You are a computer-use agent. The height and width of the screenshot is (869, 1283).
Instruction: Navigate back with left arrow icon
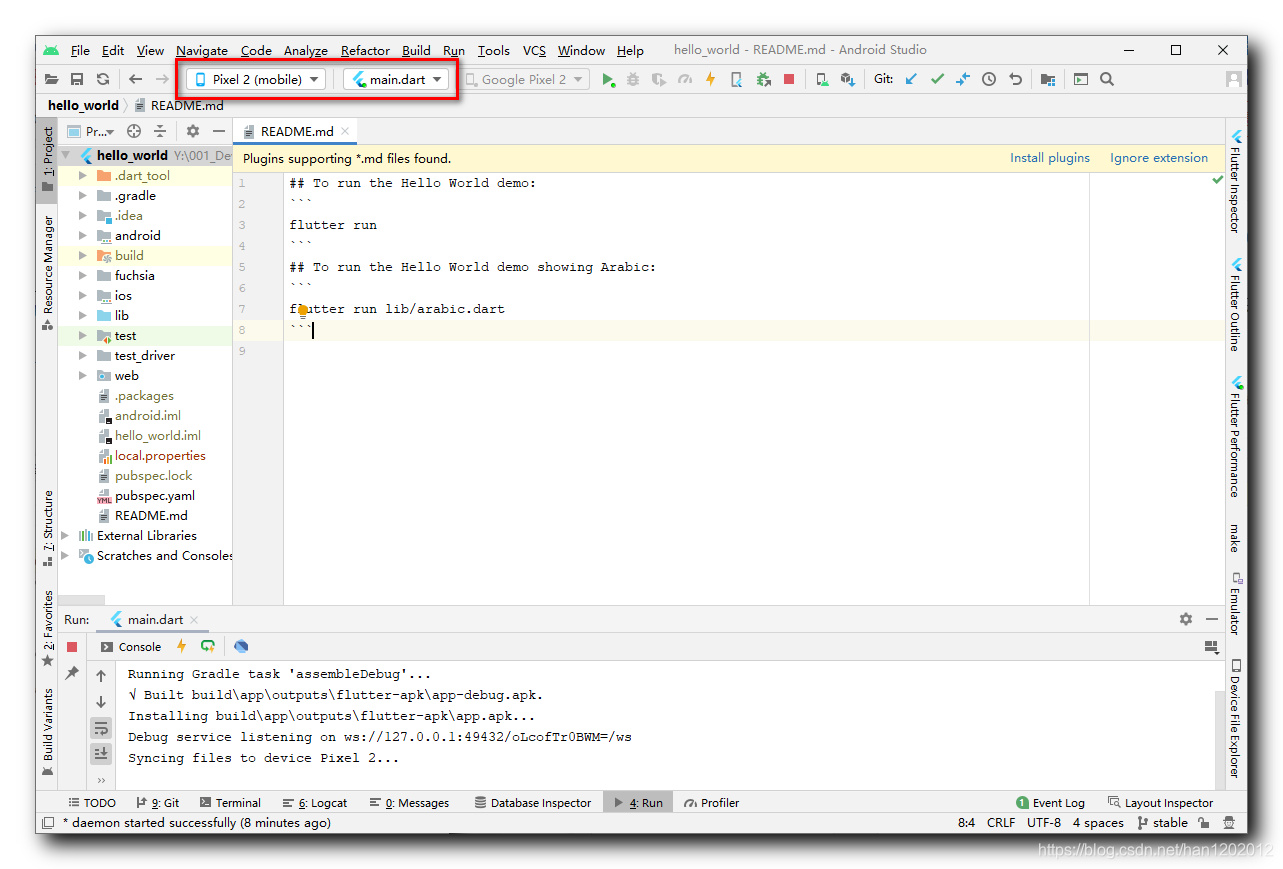tap(135, 79)
